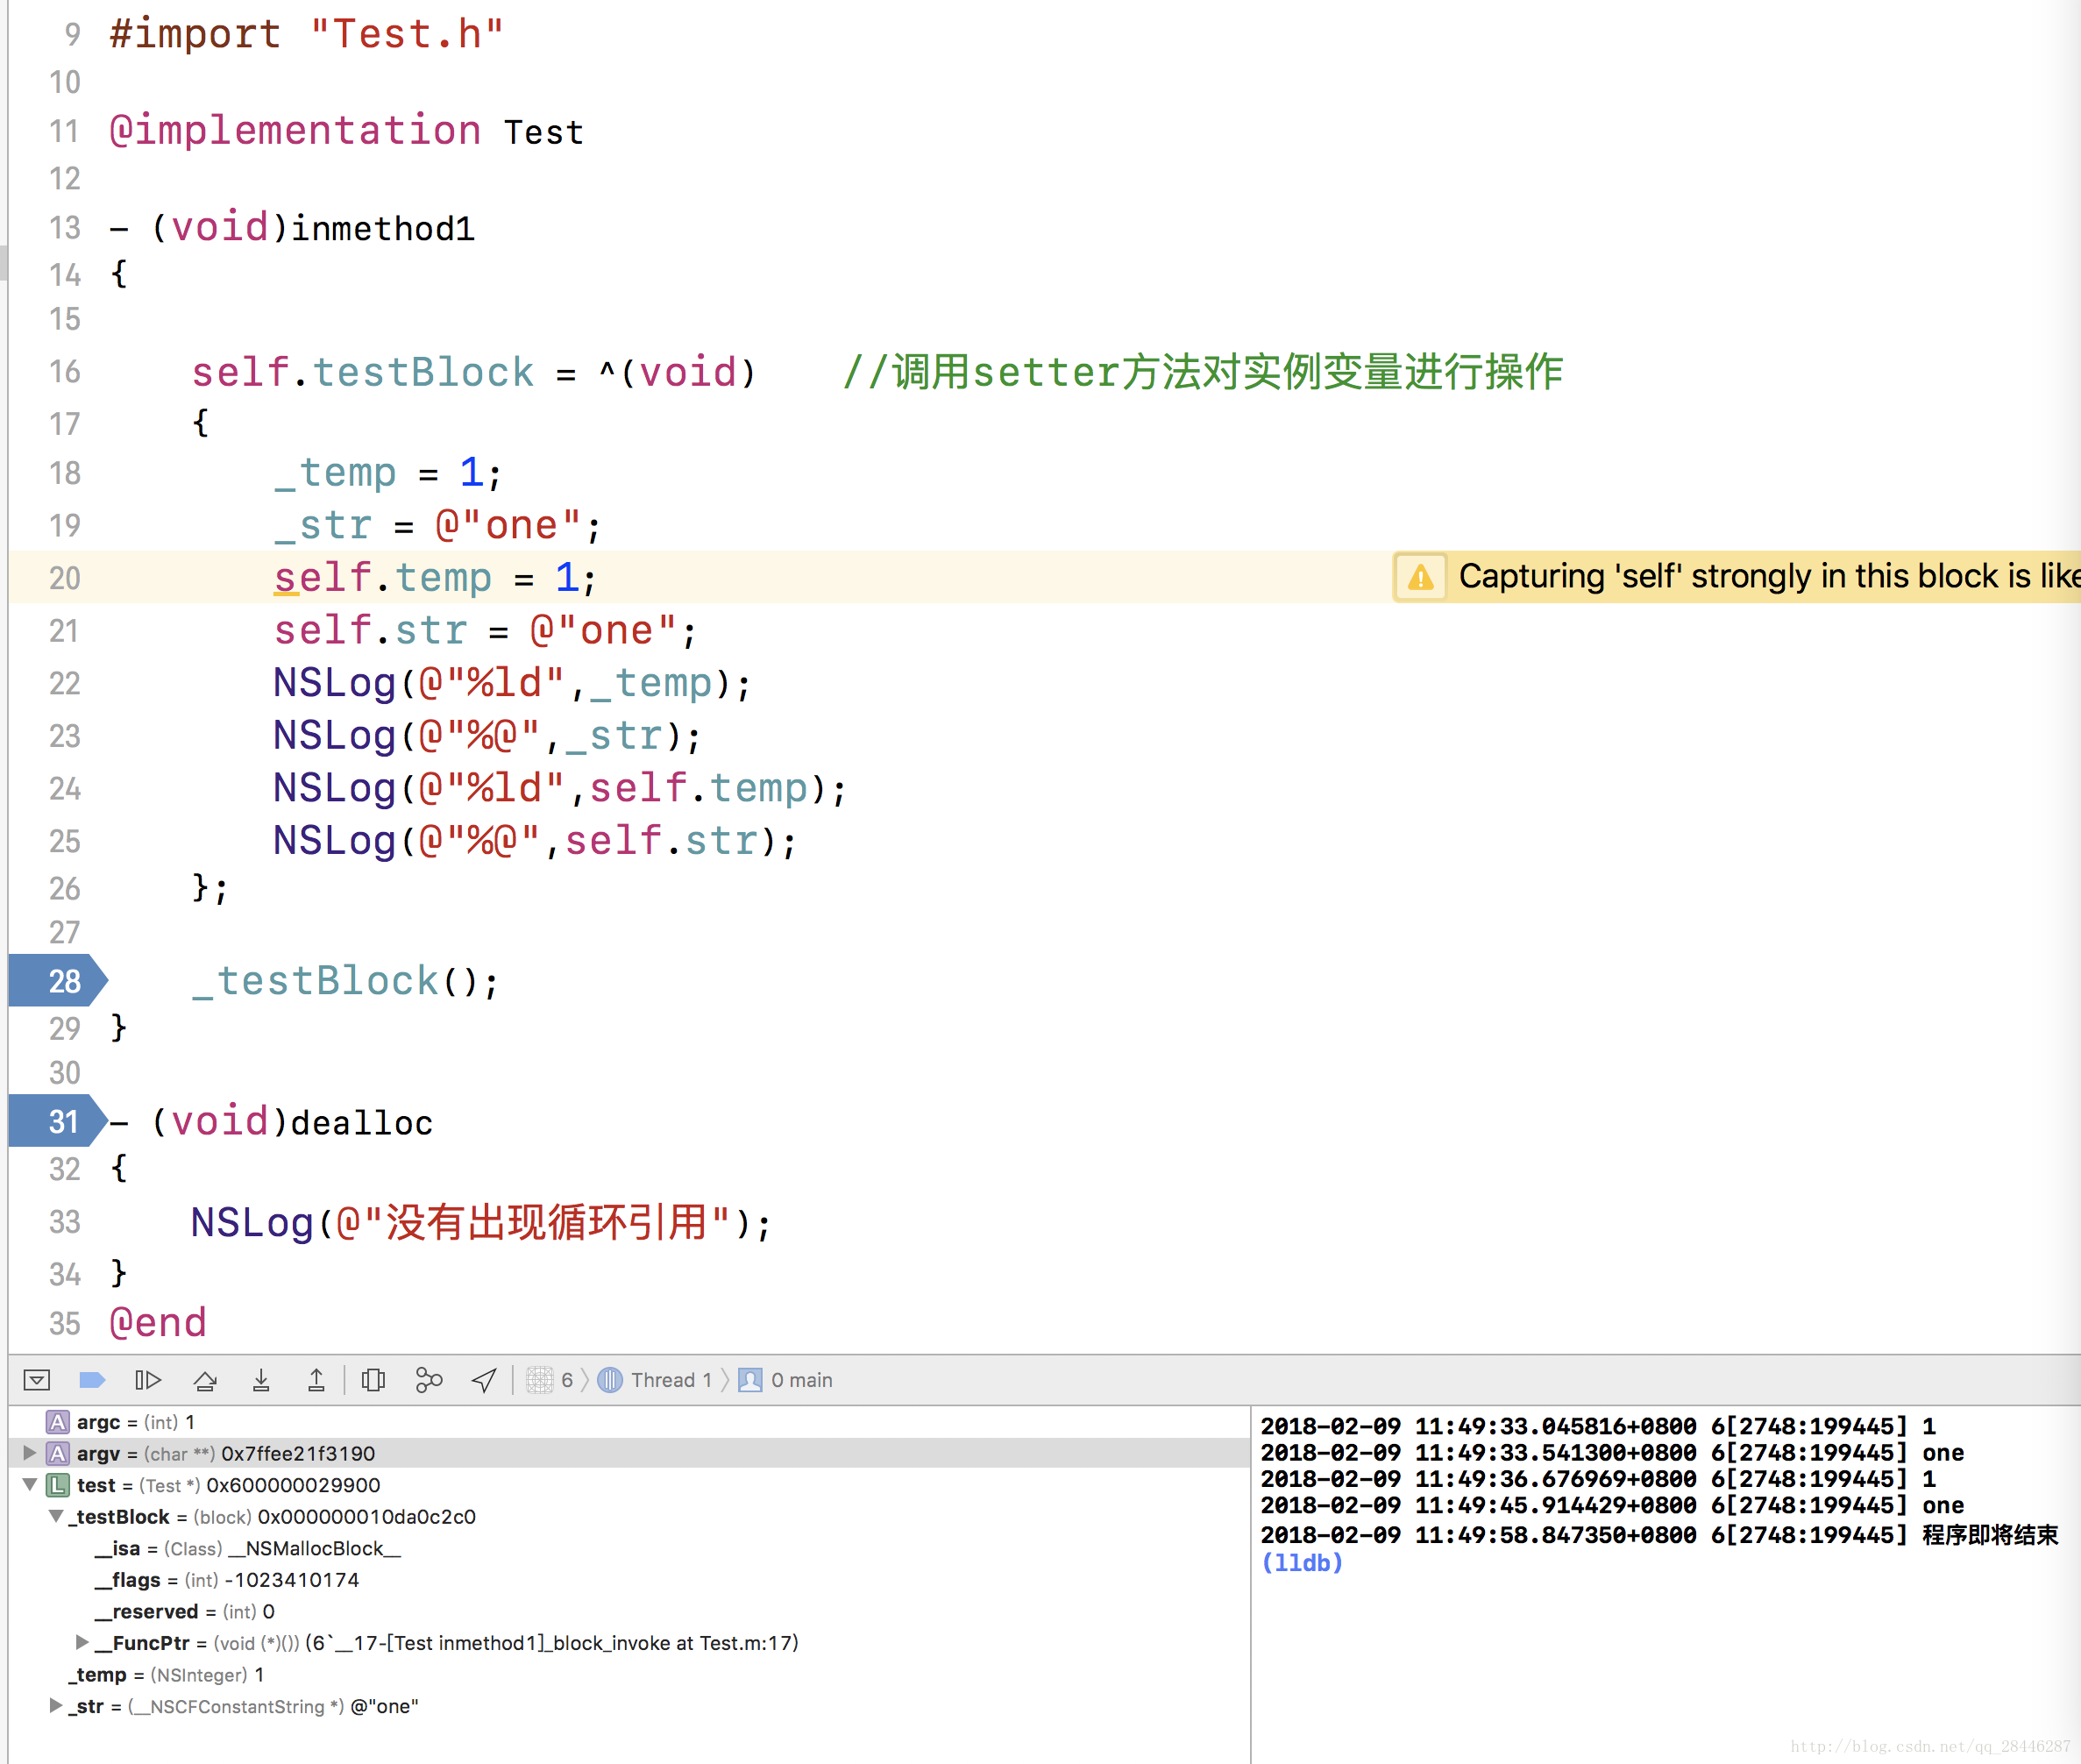2081x1764 pixels.
Task: Click inmethod1 method name on line 13
Action: (382, 228)
